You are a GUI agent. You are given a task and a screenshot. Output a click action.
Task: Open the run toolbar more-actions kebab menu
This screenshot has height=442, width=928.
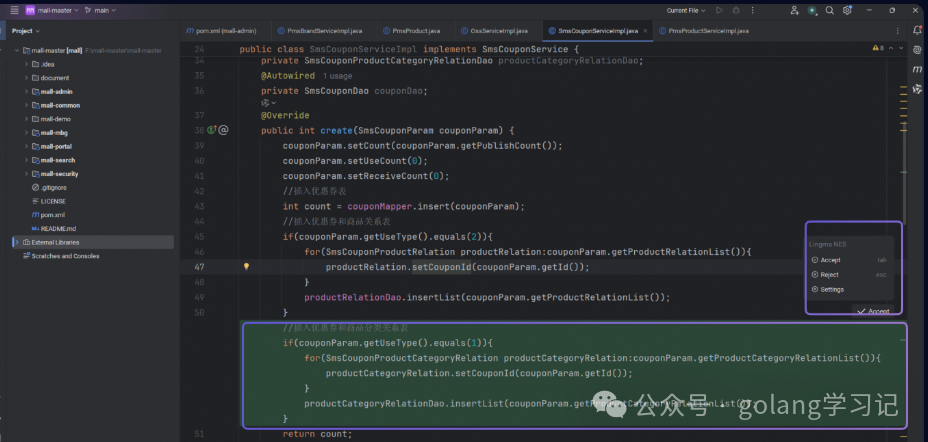pos(752,10)
